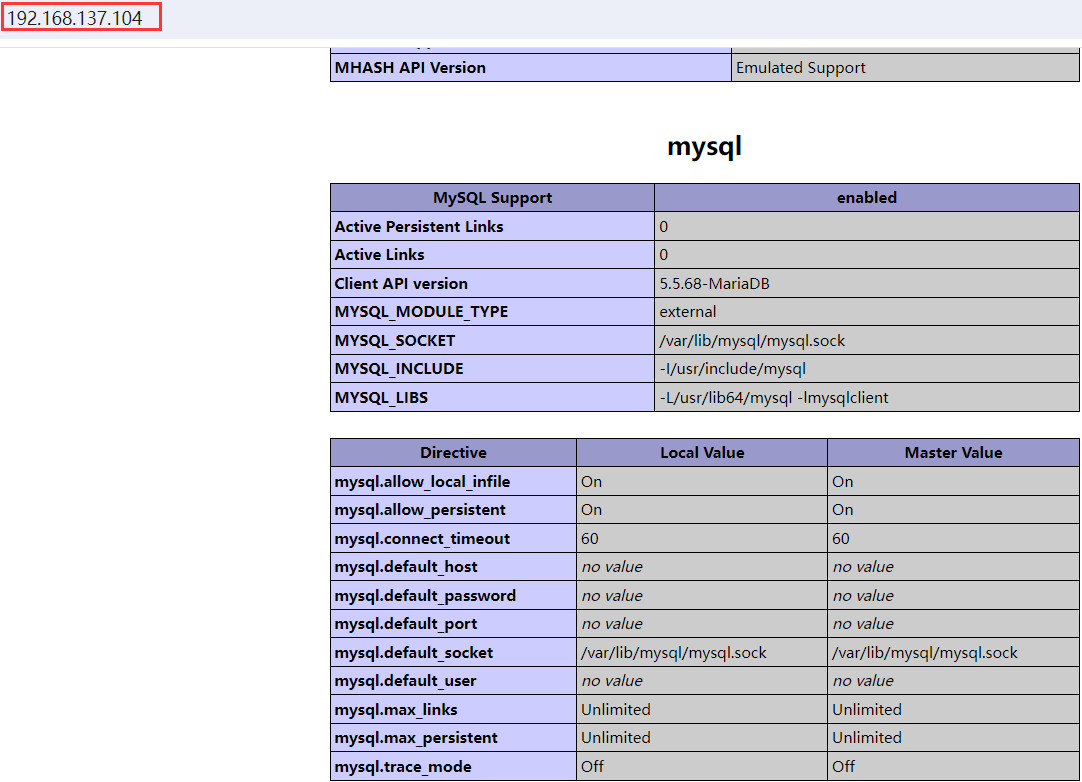
Task: Select the 'mysql.default_socket' directive
Action: pyautogui.click(x=453, y=653)
